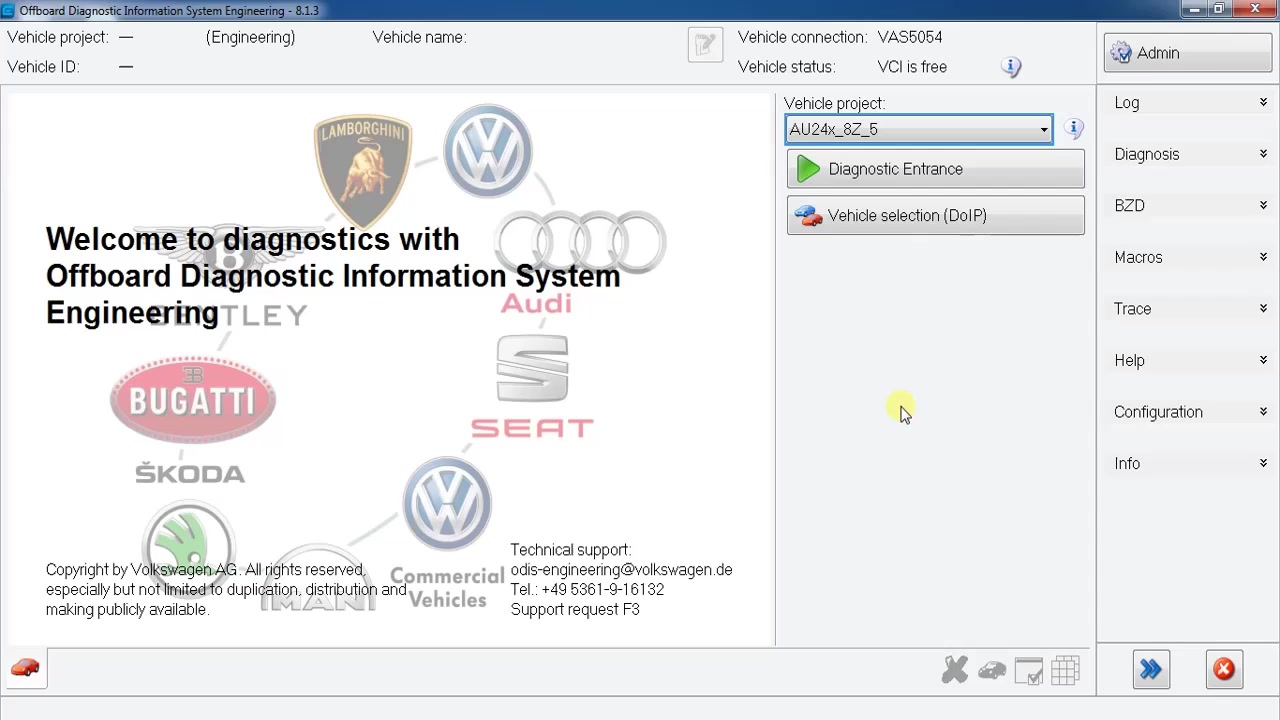The image size is (1280, 720).
Task: Expand the Log section
Action: click(1189, 103)
